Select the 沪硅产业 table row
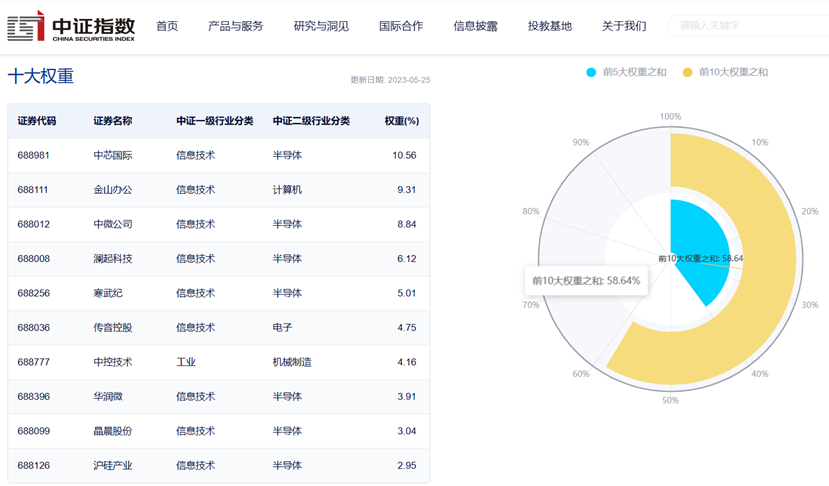829x486 pixels. click(112, 465)
